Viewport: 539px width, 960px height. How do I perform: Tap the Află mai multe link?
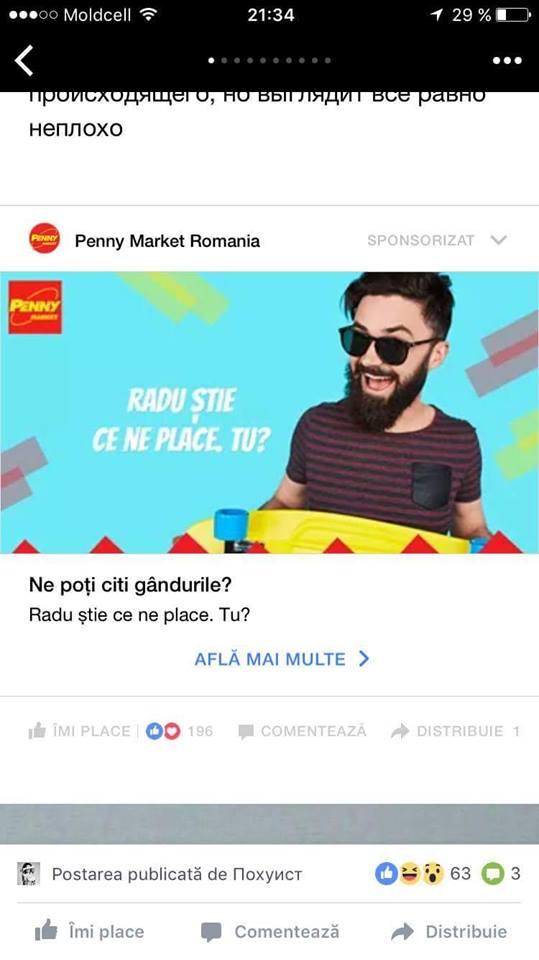(x=270, y=659)
